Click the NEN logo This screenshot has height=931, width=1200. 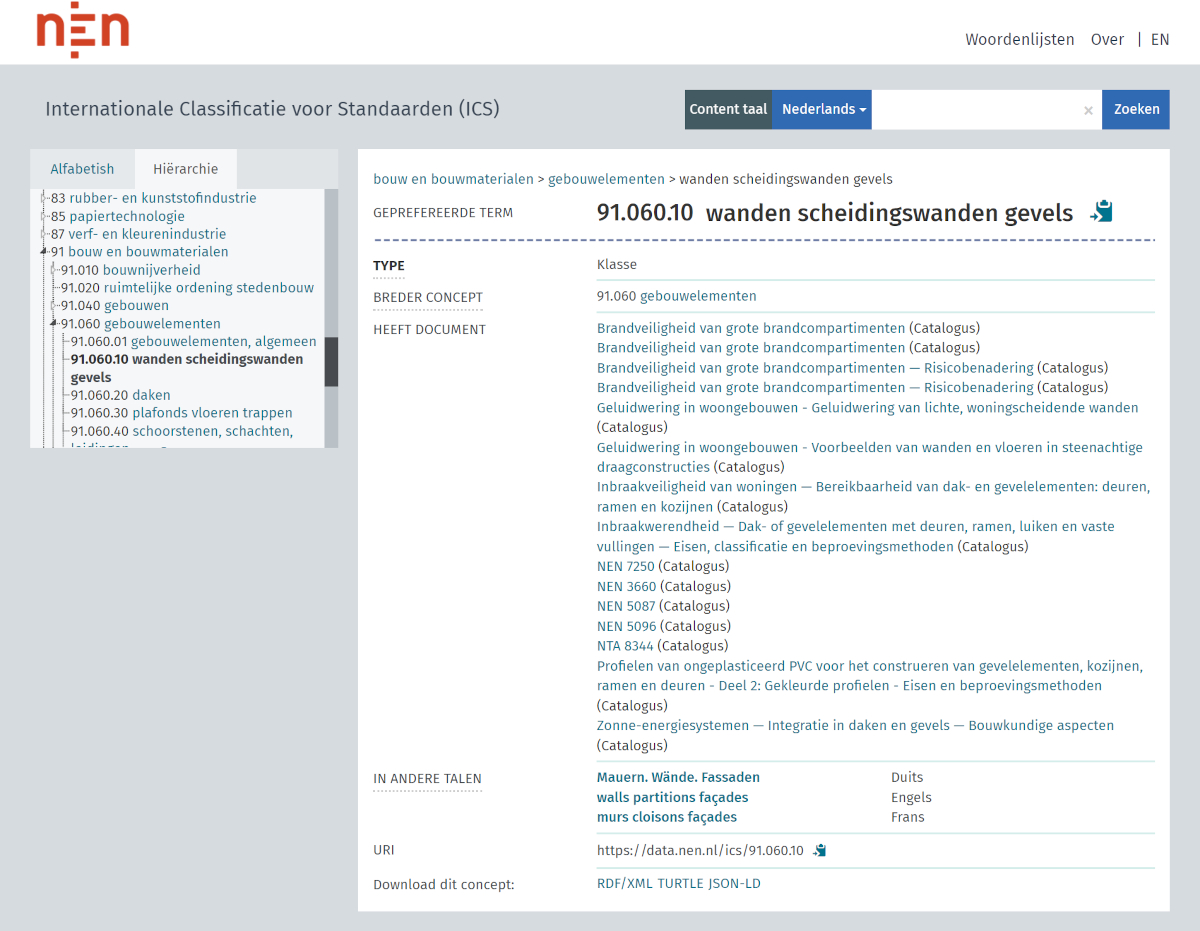(83, 32)
